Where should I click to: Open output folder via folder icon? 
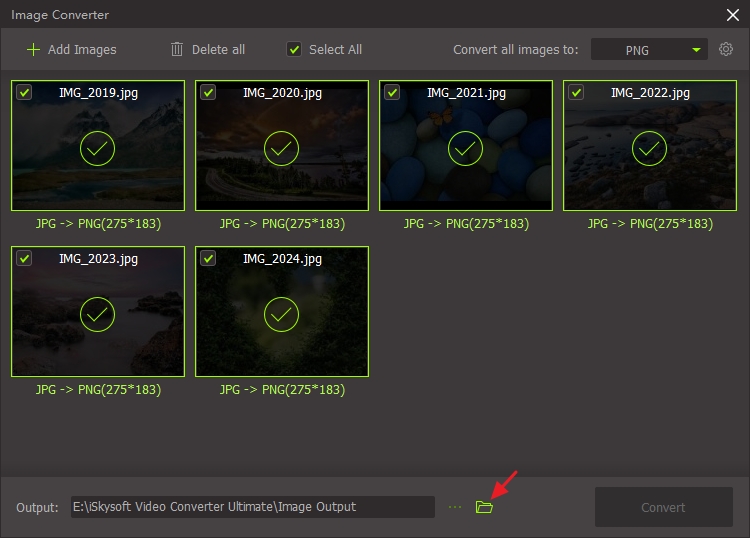485,507
